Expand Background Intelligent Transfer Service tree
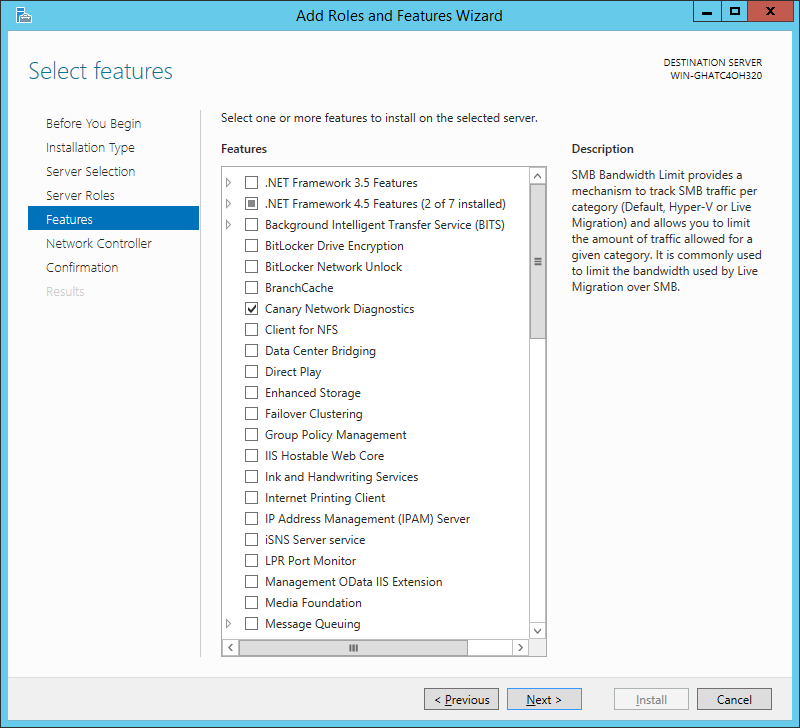Image resolution: width=800 pixels, height=728 pixels. [229, 224]
